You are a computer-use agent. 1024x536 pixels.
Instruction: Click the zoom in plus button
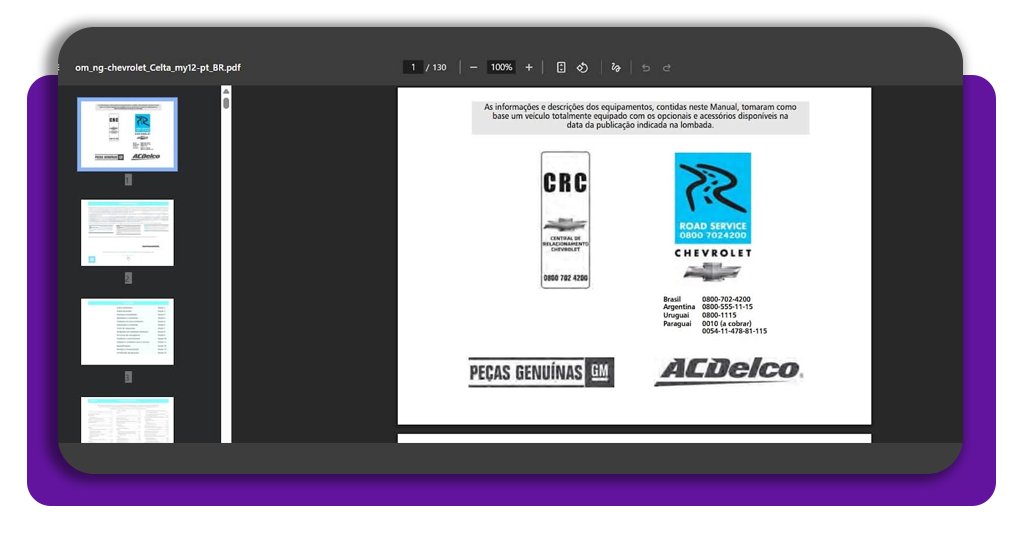(x=529, y=67)
